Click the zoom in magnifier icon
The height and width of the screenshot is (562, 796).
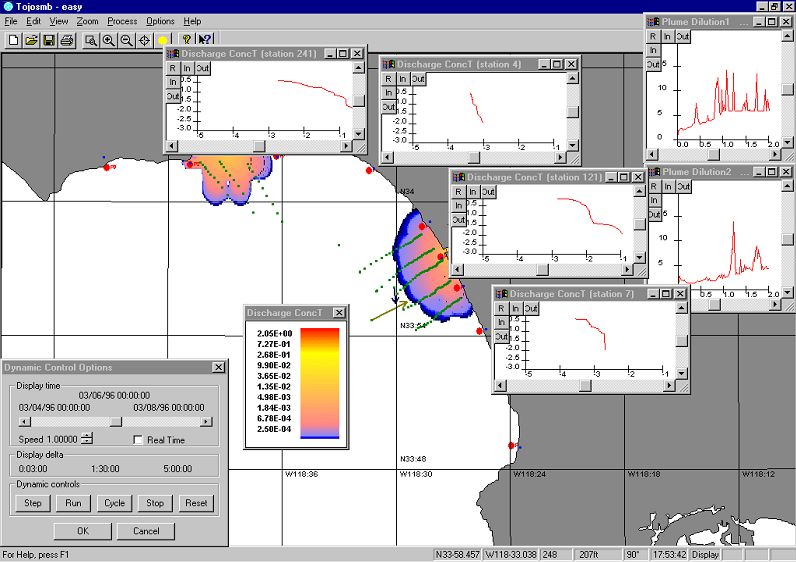(x=109, y=40)
